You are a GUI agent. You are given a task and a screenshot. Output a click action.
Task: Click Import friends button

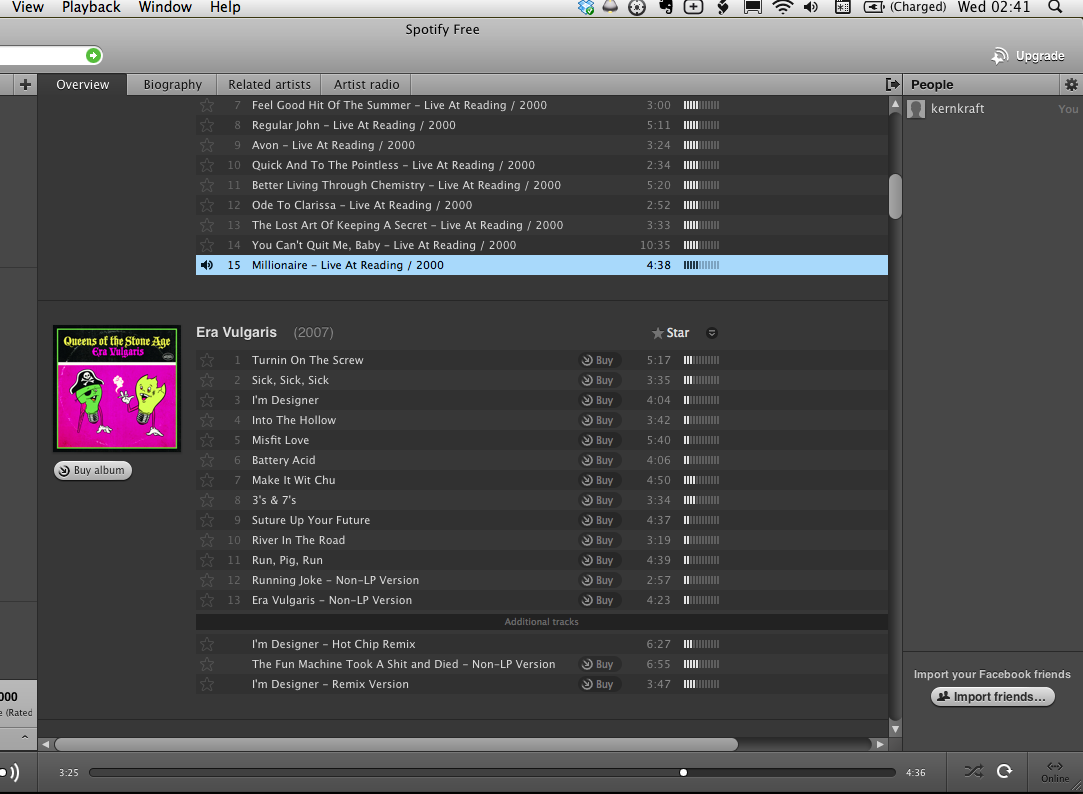click(x=993, y=697)
